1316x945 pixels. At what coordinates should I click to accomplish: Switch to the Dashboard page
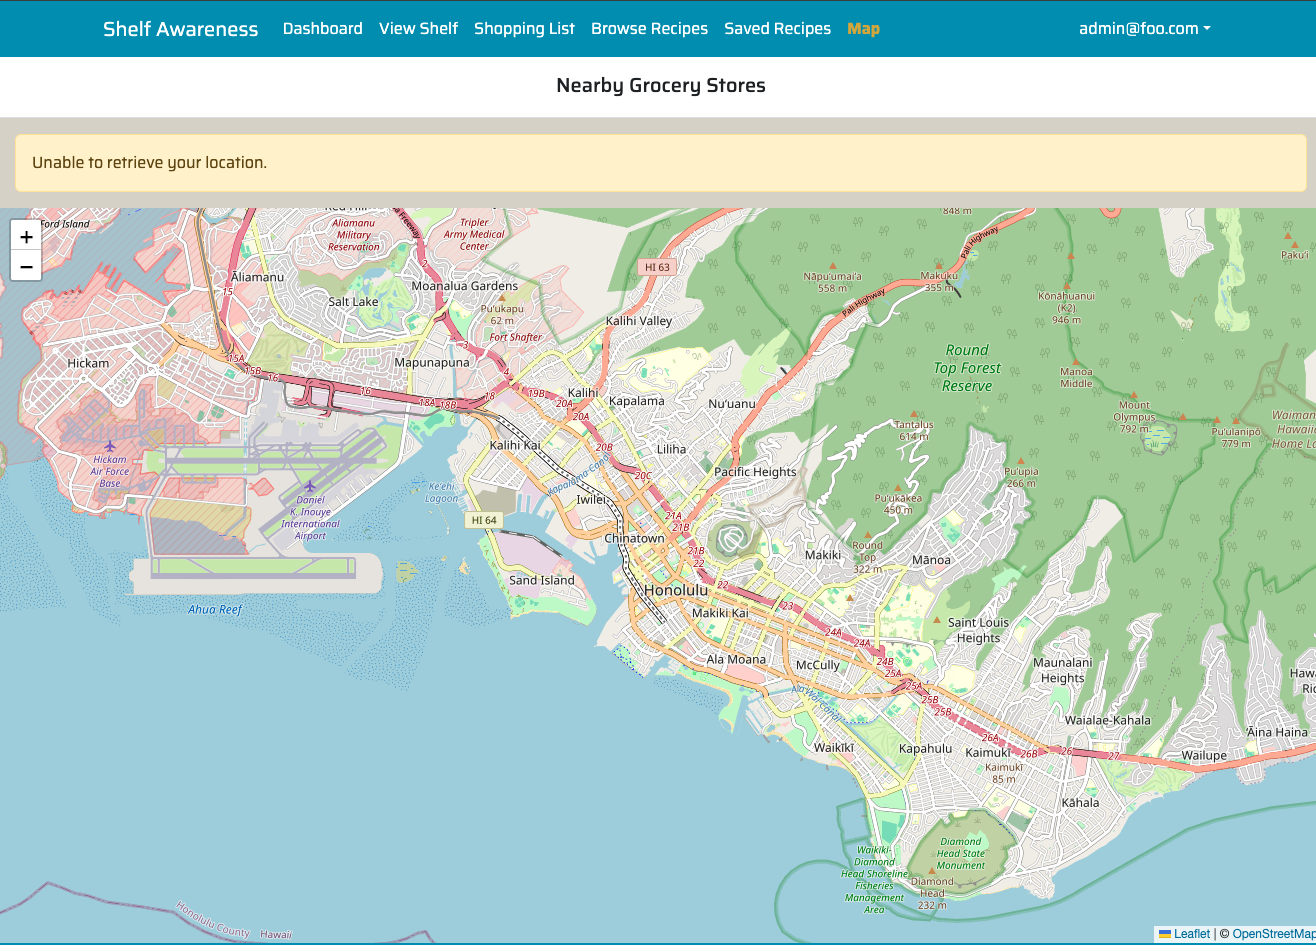click(x=322, y=28)
